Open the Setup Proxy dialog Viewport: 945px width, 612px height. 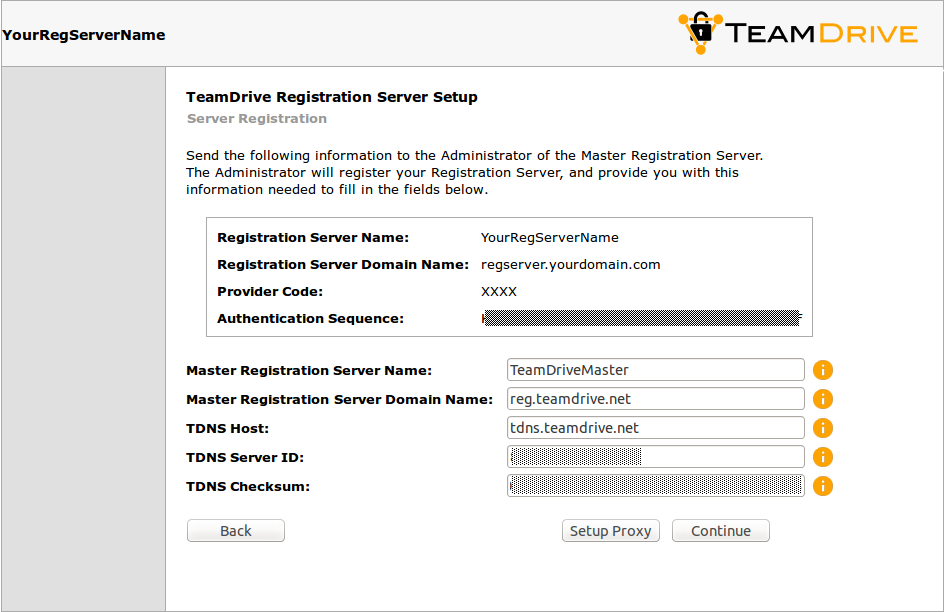[611, 531]
